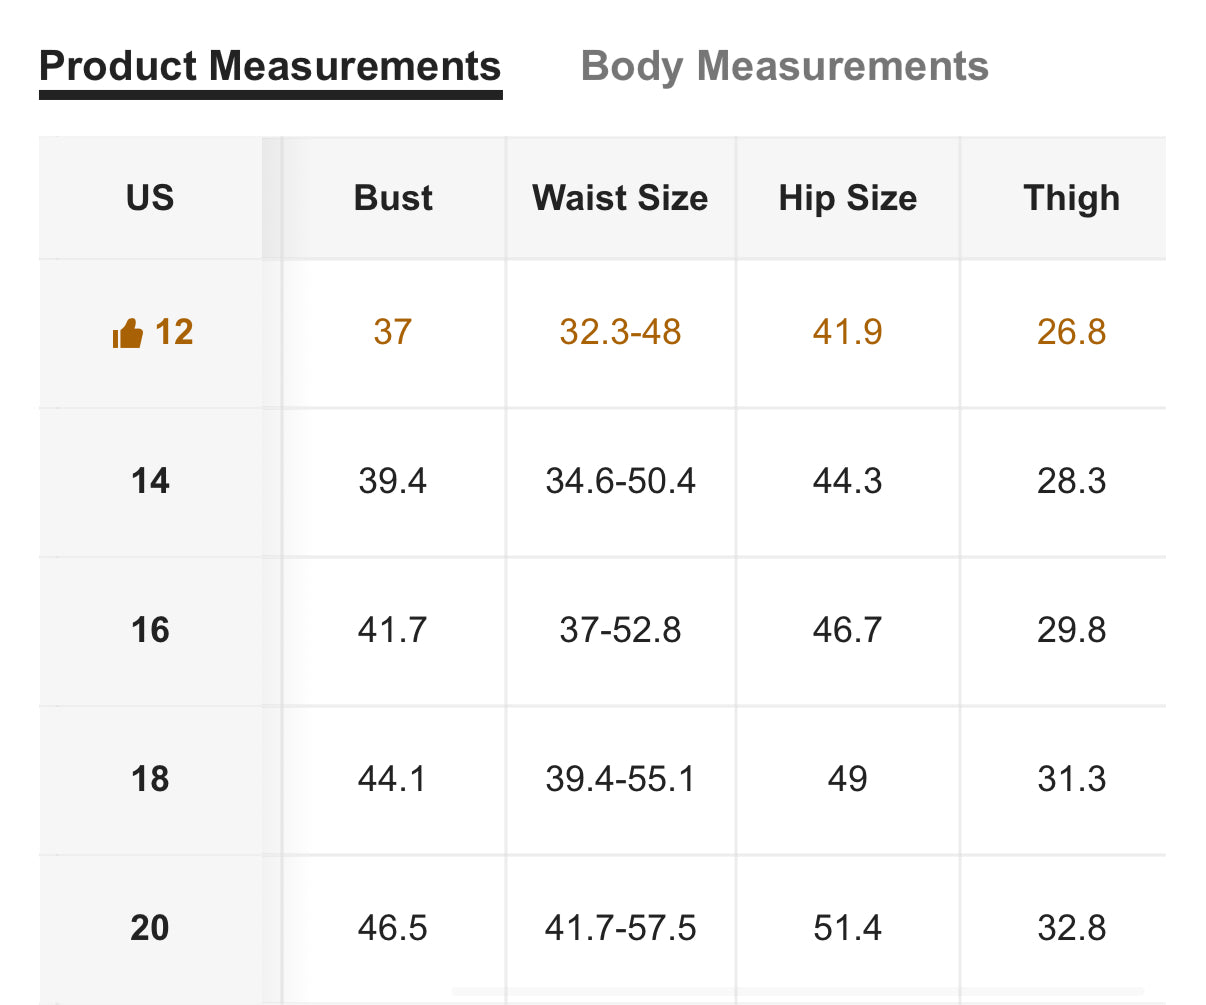The height and width of the screenshot is (1005, 1206).
Task: Click the size 18 row label
Action: (x=150, y=780)
